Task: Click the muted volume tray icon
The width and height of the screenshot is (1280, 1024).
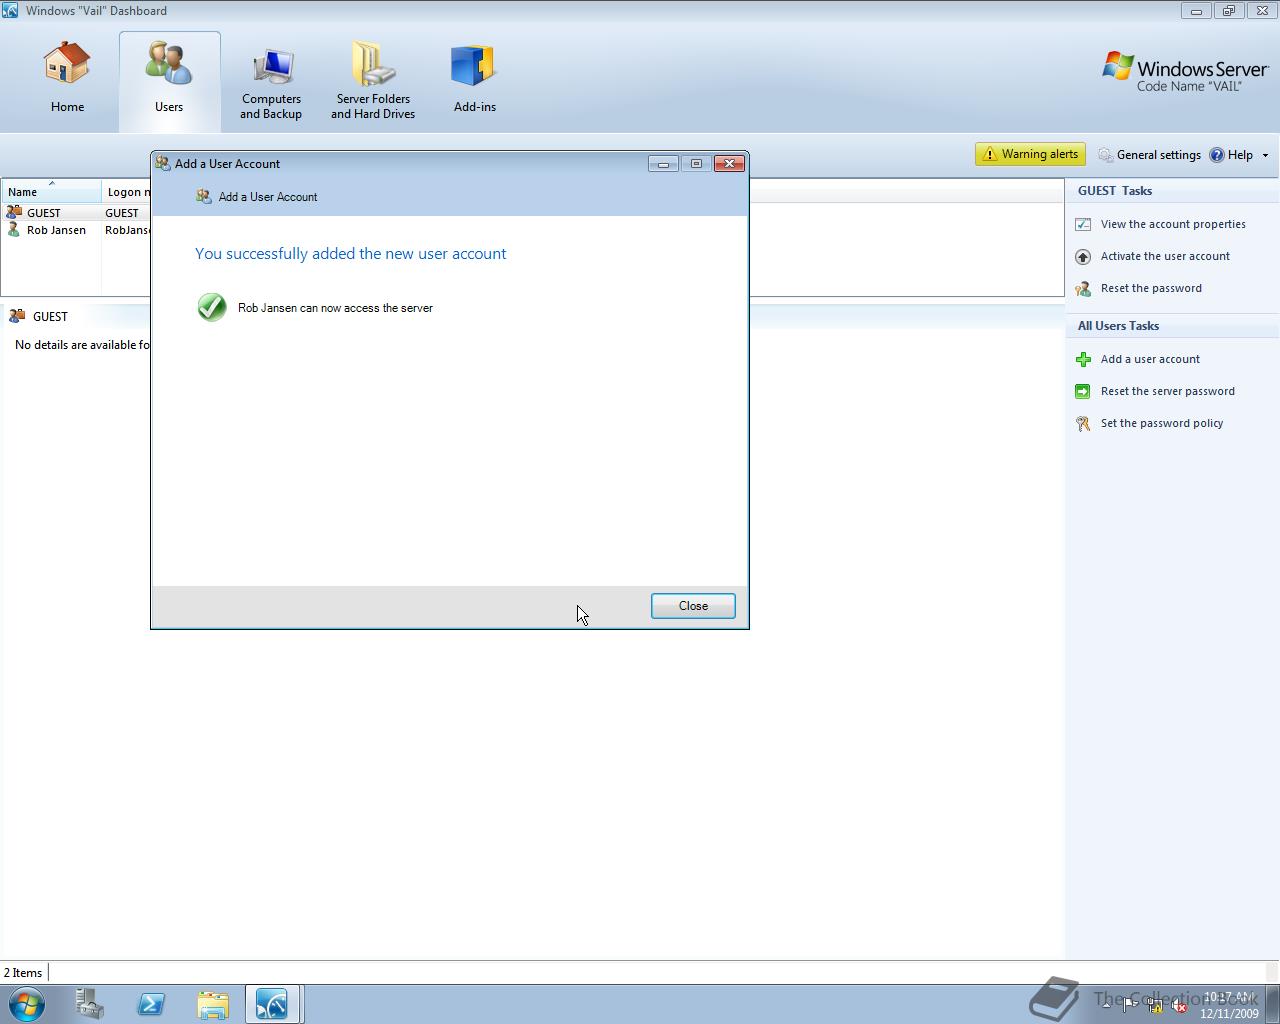Action: (1178, 1005)
